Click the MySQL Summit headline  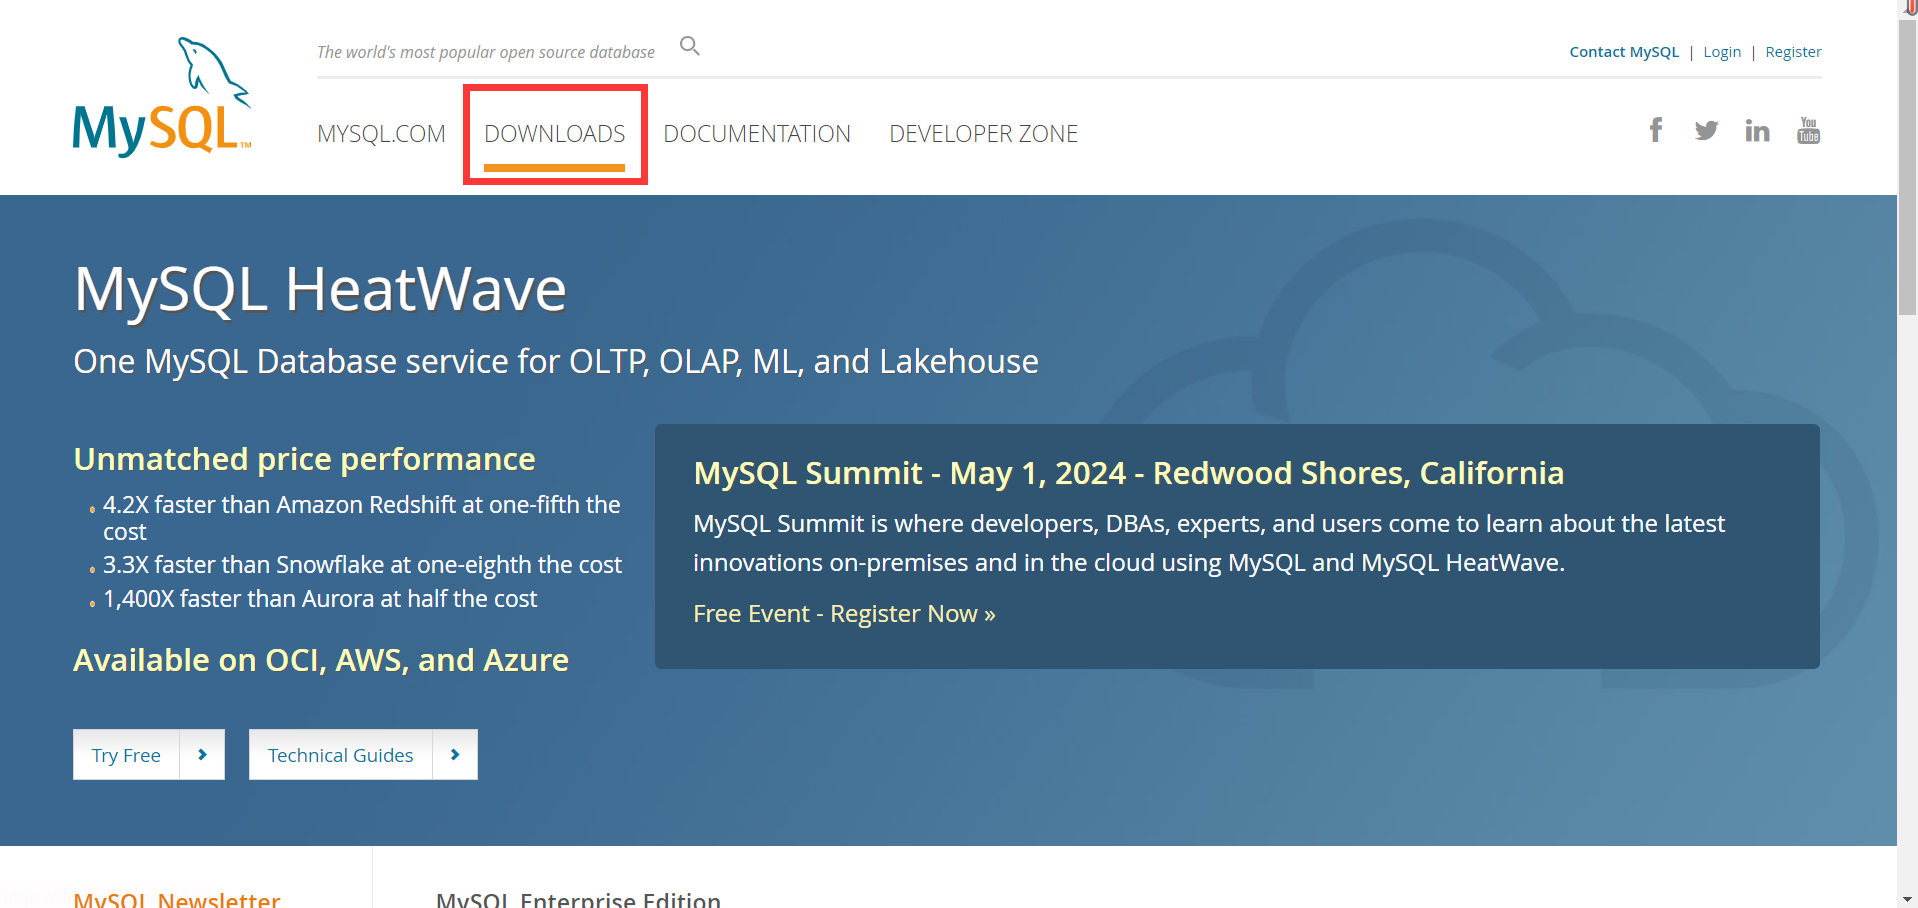[1128, 473]
